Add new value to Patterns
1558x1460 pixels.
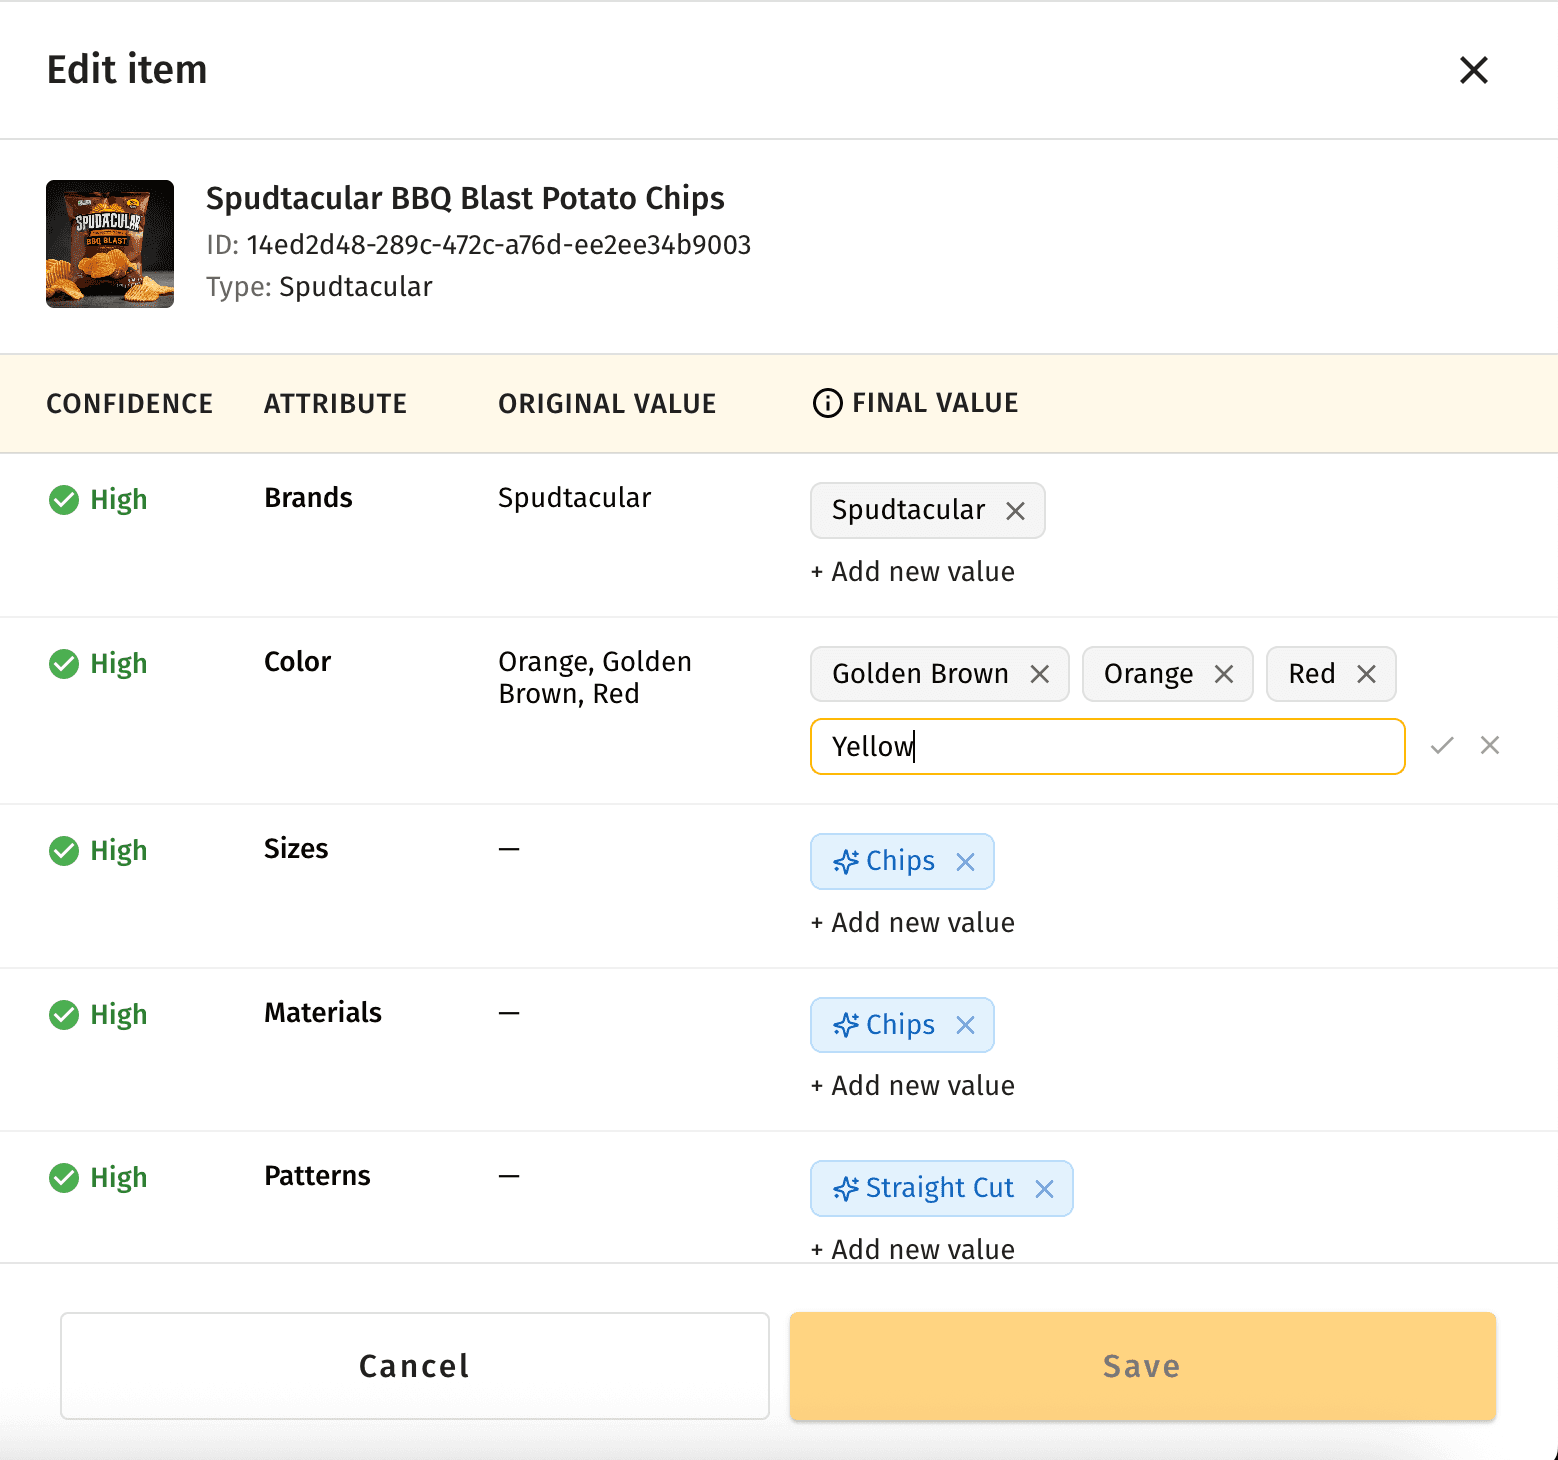(x=913, y=1249)
